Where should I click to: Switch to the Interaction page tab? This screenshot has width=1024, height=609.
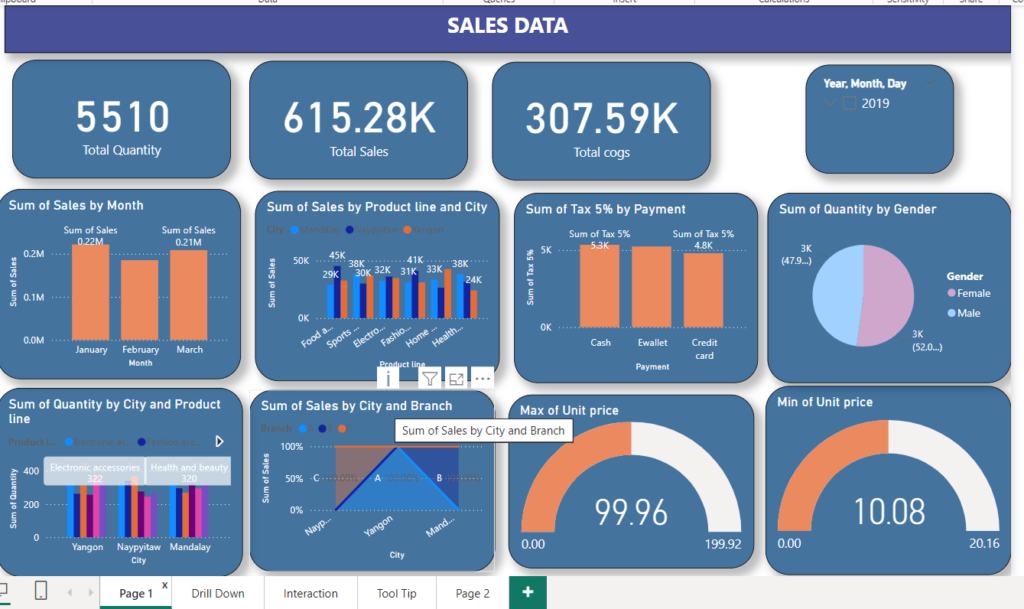(x=310, y=593)
